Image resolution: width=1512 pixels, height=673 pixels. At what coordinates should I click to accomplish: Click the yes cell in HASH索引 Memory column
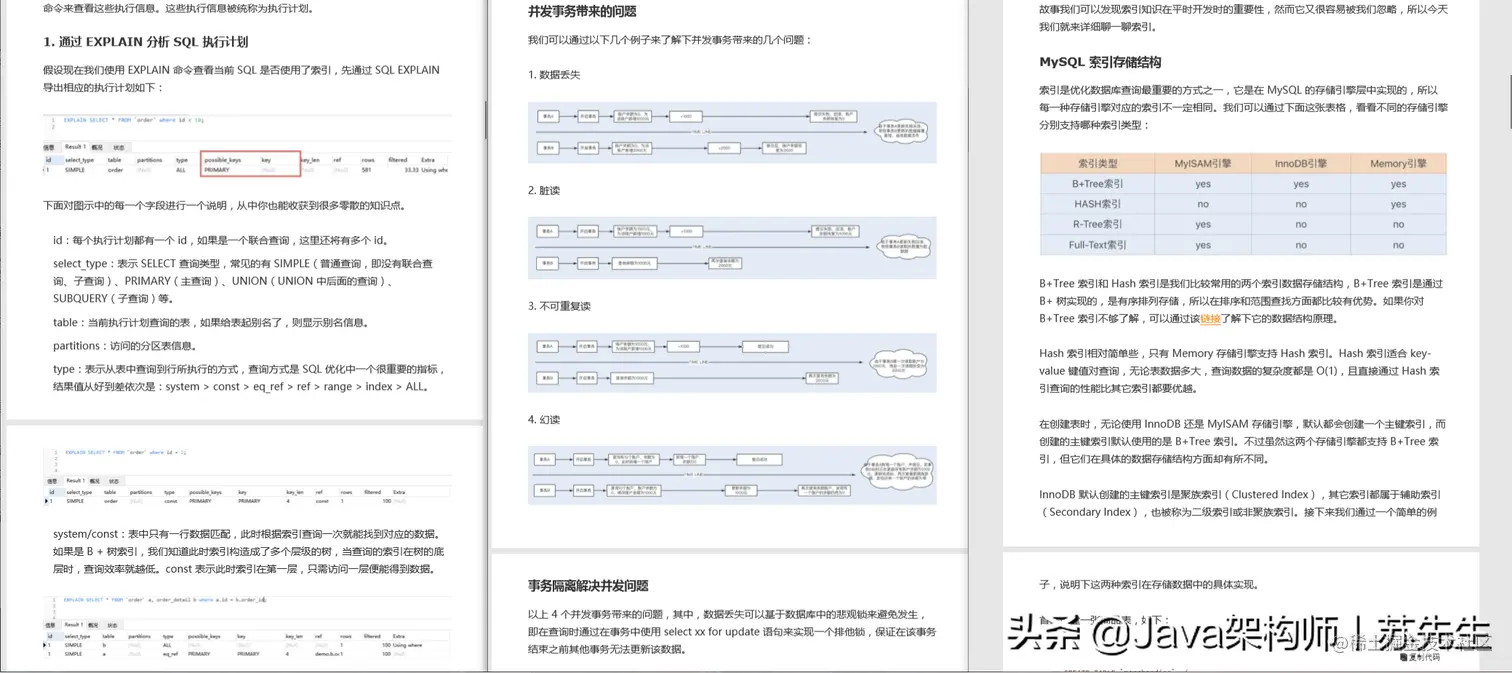(1398, 204)
